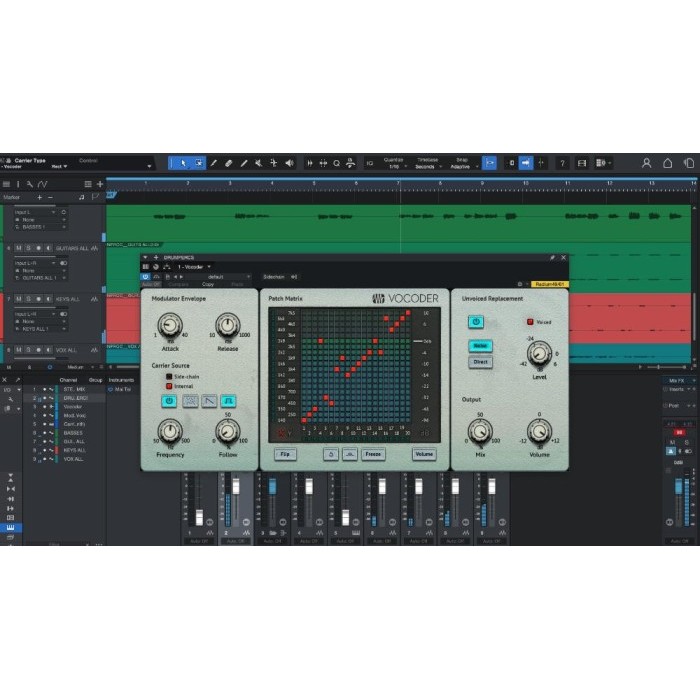Open the Channel tab in mixer list
Image resolution: width=700 pixels, height=700 pixels.
coord(68,380)
